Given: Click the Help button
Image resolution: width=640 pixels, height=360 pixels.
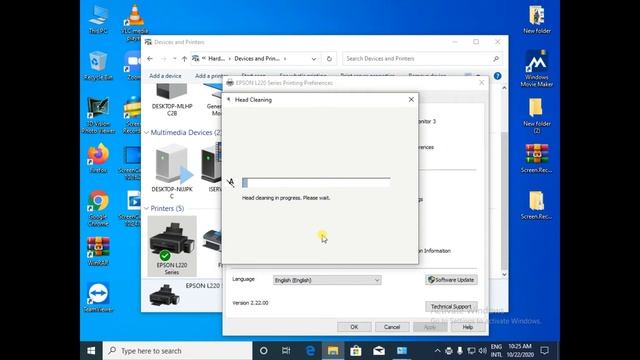Looking at the screenshot, I should tap(468, 327).
